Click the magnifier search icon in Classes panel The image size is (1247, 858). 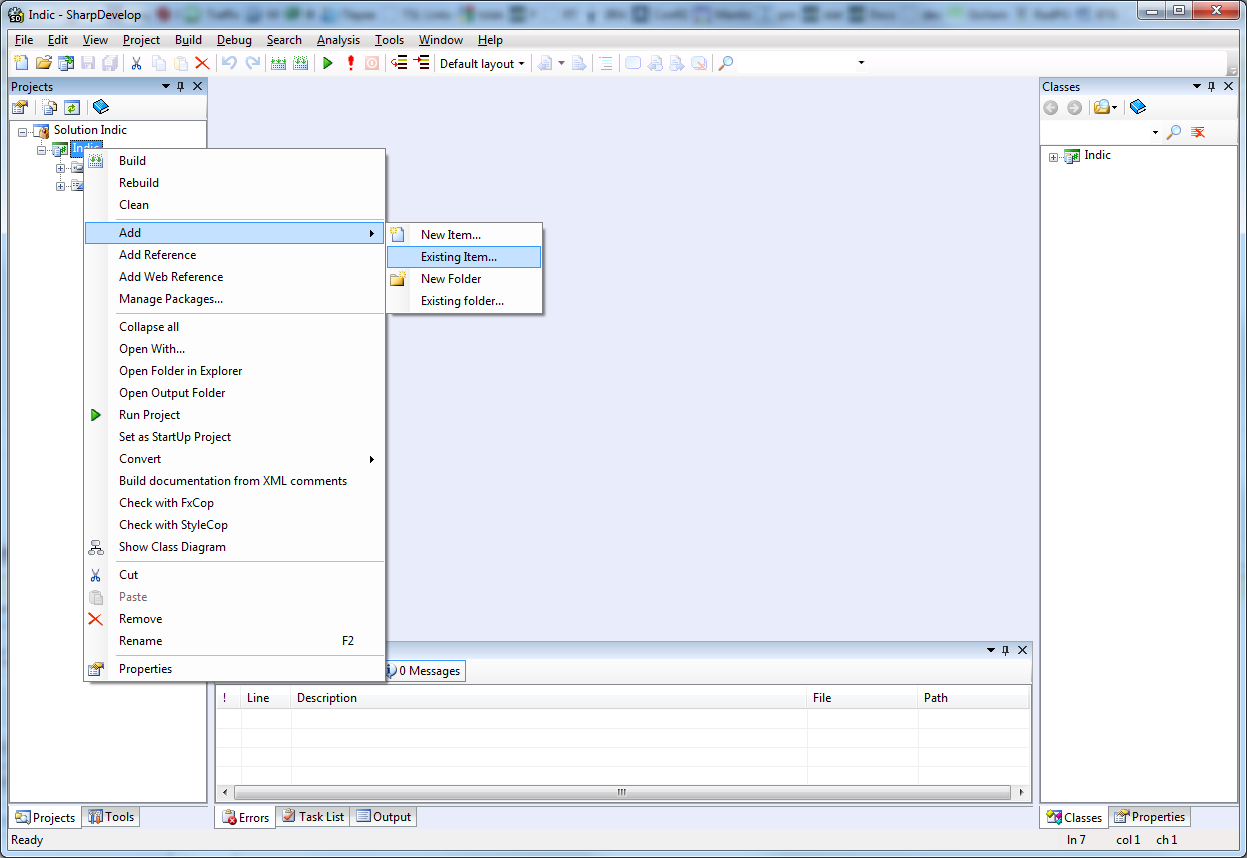(x=1175, y=132)
